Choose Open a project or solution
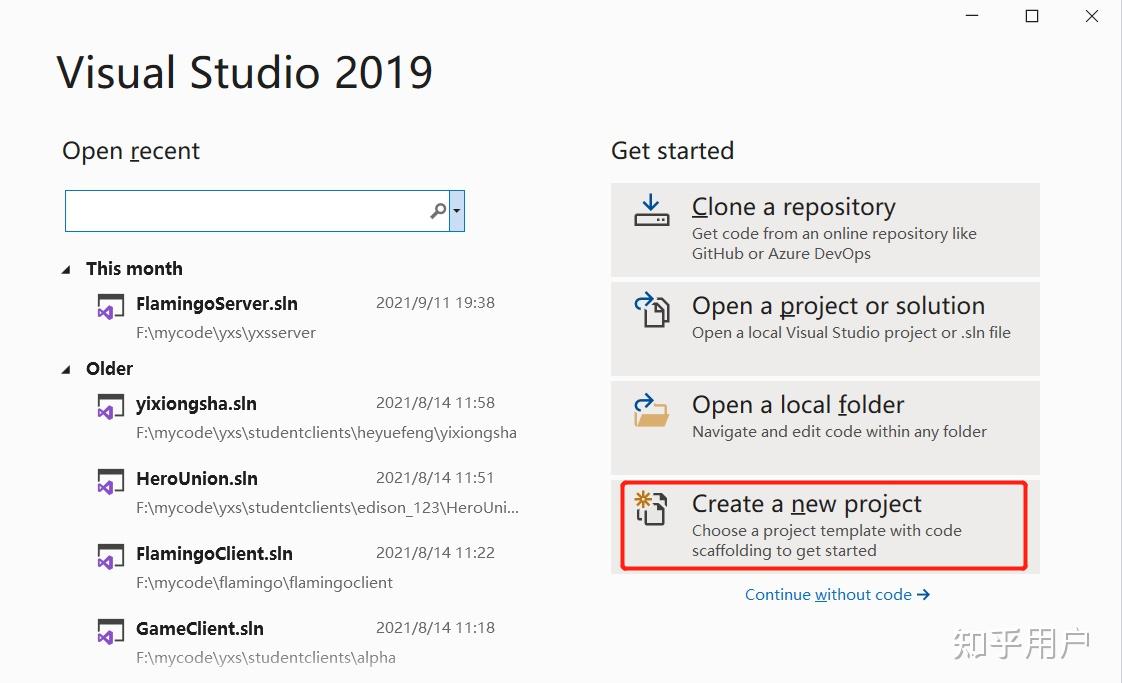The height and width of the screenshot is (683, 1122). point(825,329)
